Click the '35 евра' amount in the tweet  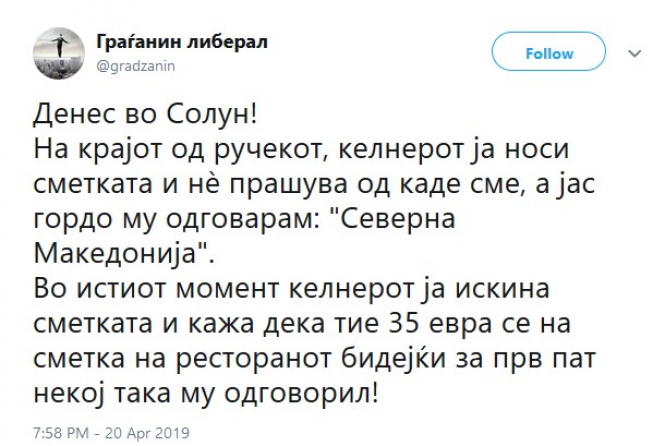point(440,324)
